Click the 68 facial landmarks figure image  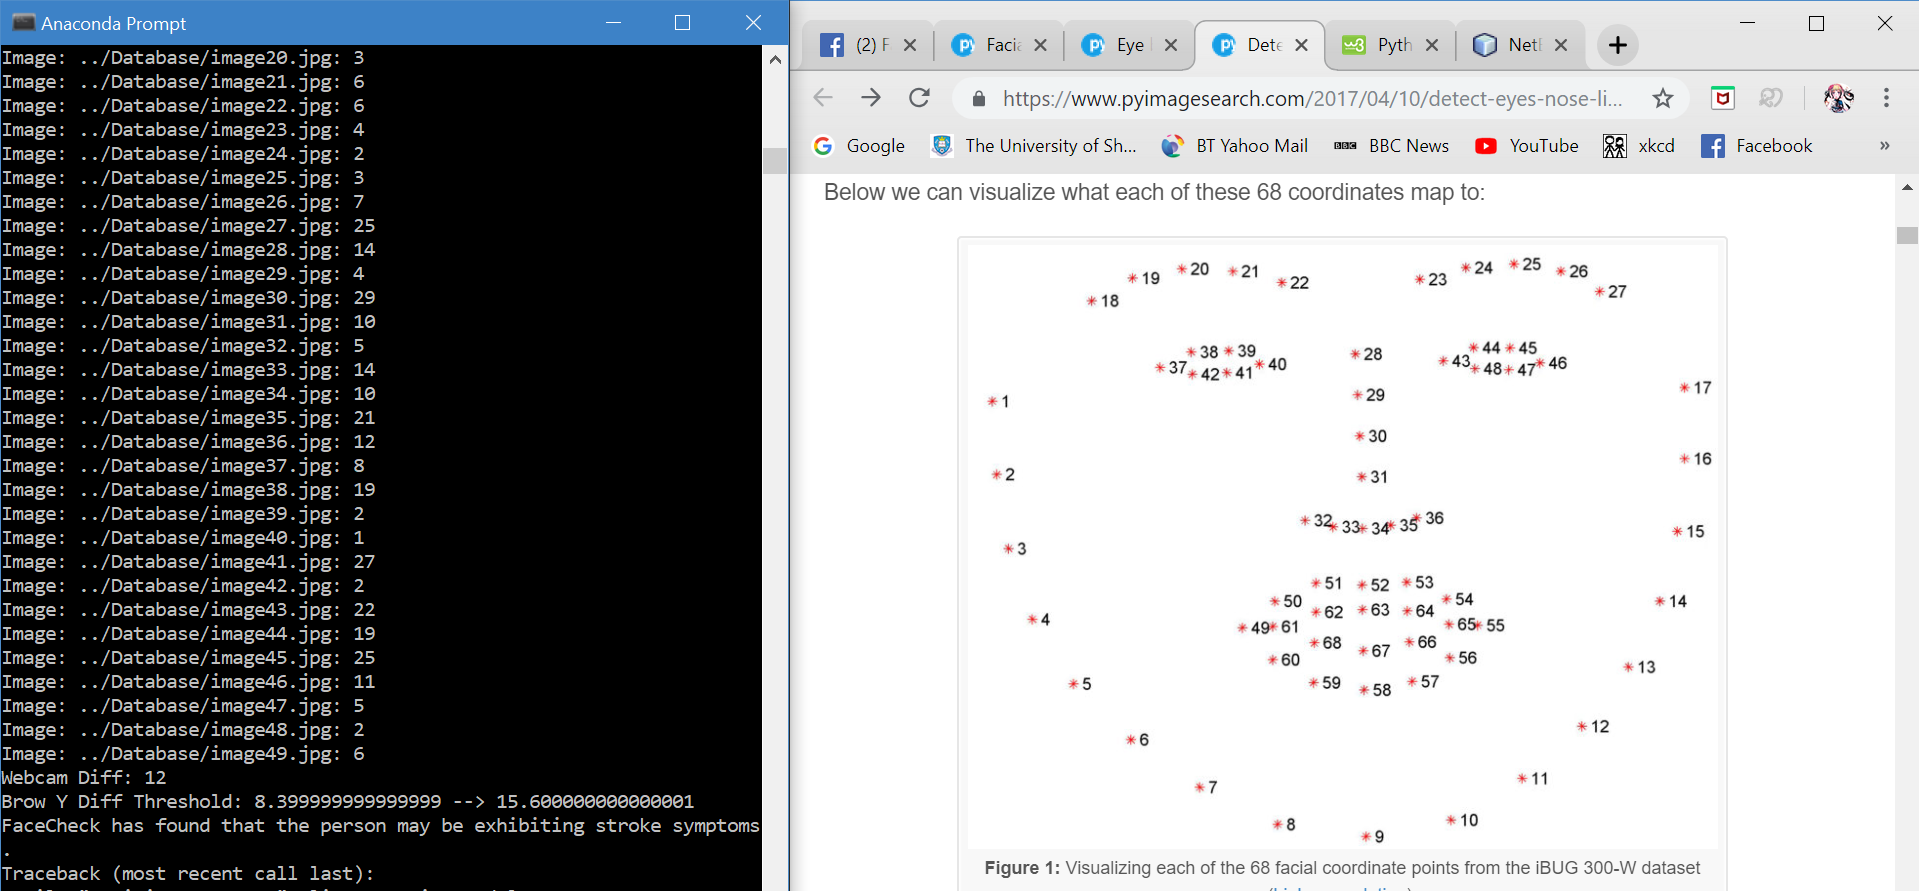point(1343,545)
